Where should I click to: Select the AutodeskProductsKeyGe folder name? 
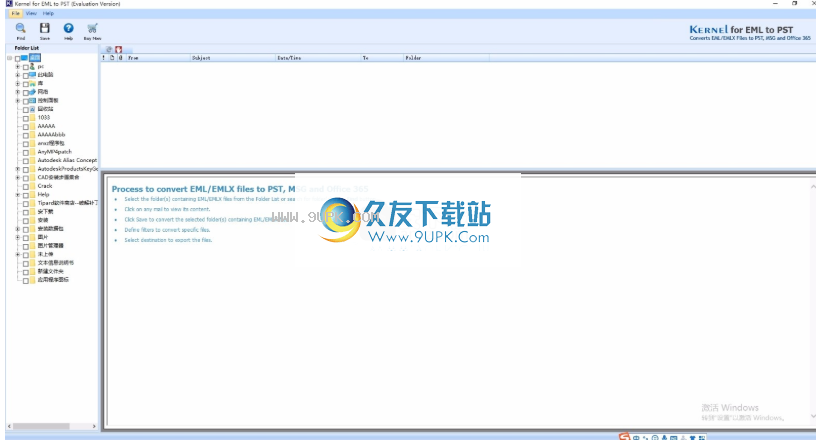(x=68, y=169)
